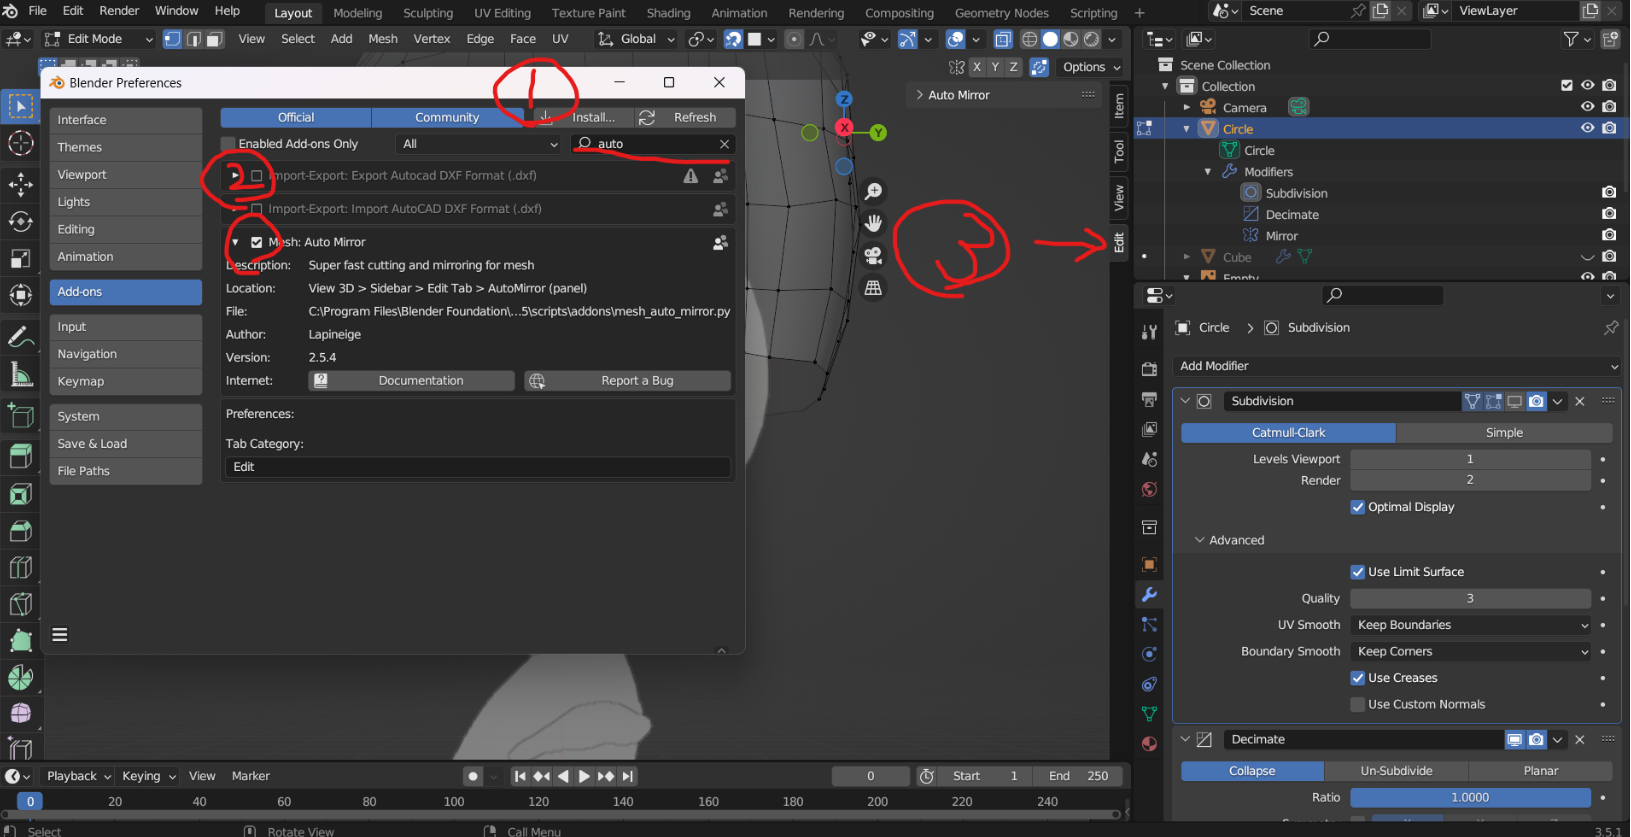Screen dimensions: 1631x837
Task: Switch to vertex select mode icon
Action: click(172, 39)
